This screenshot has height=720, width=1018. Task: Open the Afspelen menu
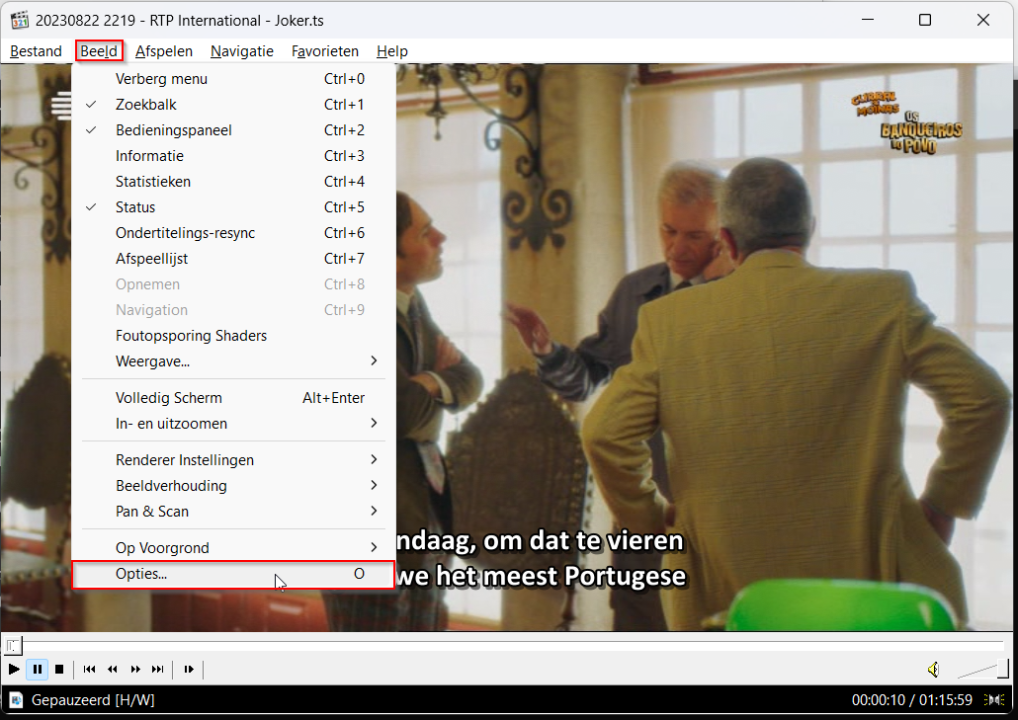[x=164, y=51]
